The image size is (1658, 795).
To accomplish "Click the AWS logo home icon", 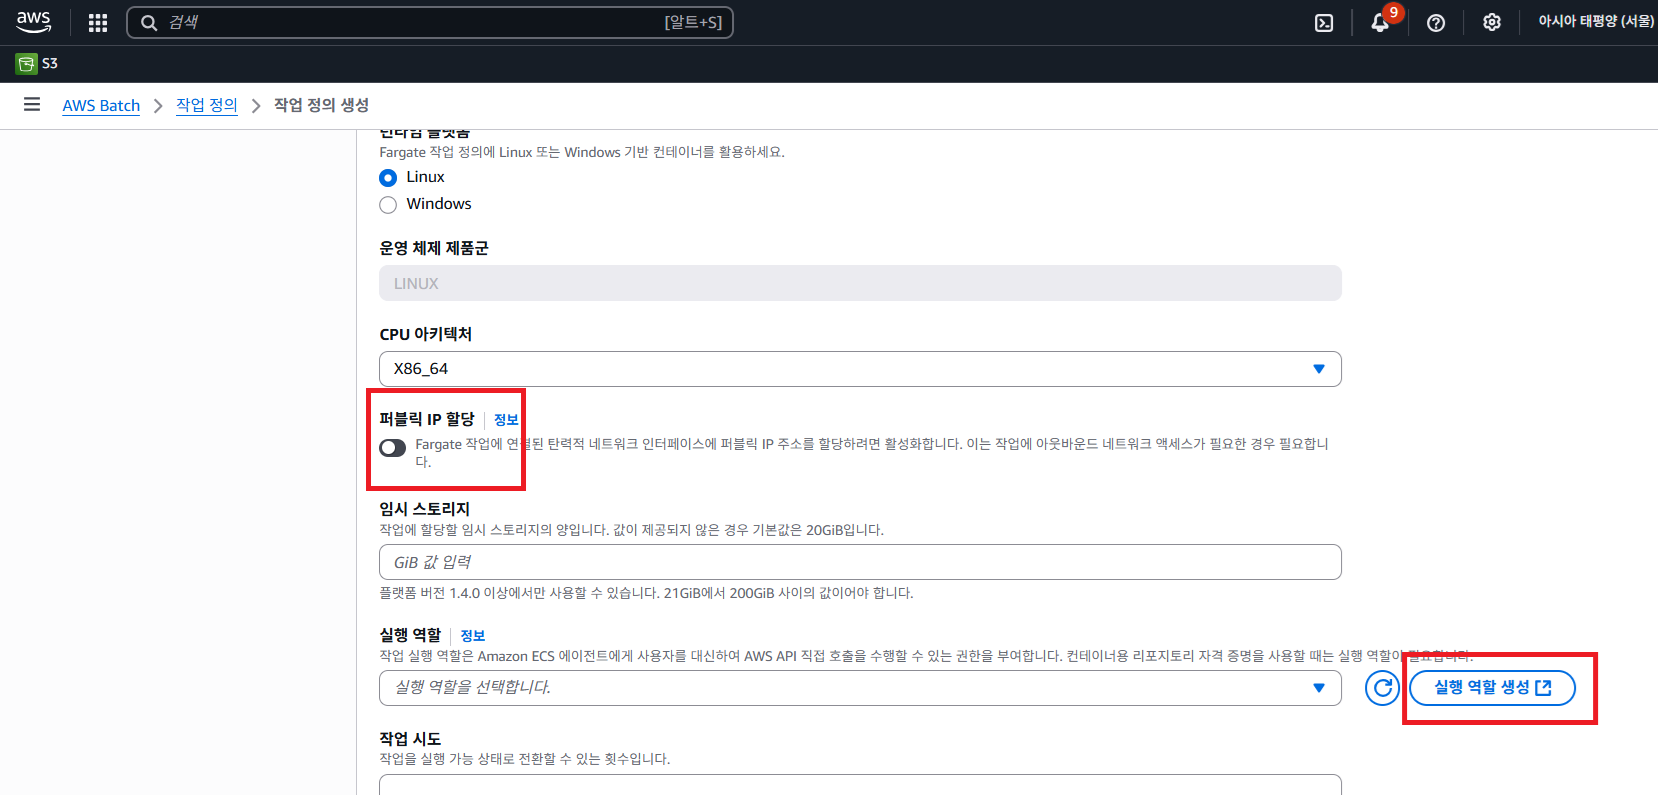I will (33, 22).
